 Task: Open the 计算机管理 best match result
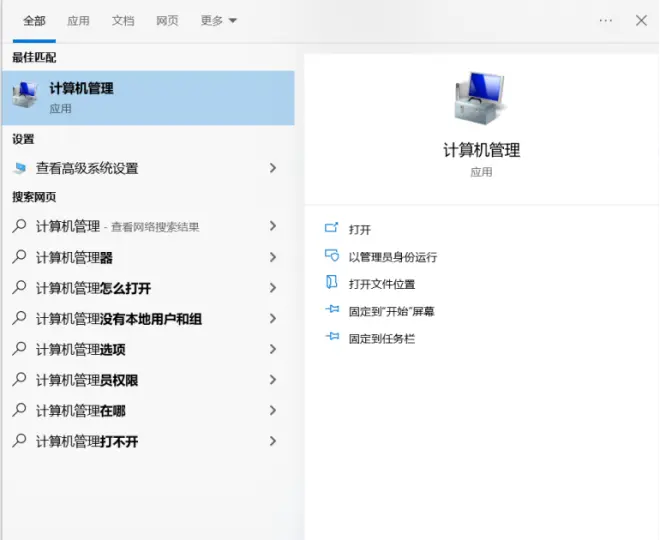point(148,98)
